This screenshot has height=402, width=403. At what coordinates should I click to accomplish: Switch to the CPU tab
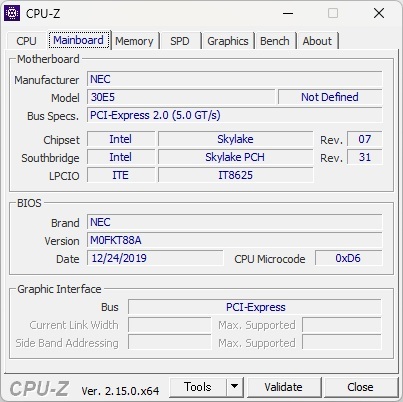coord(26,41)
